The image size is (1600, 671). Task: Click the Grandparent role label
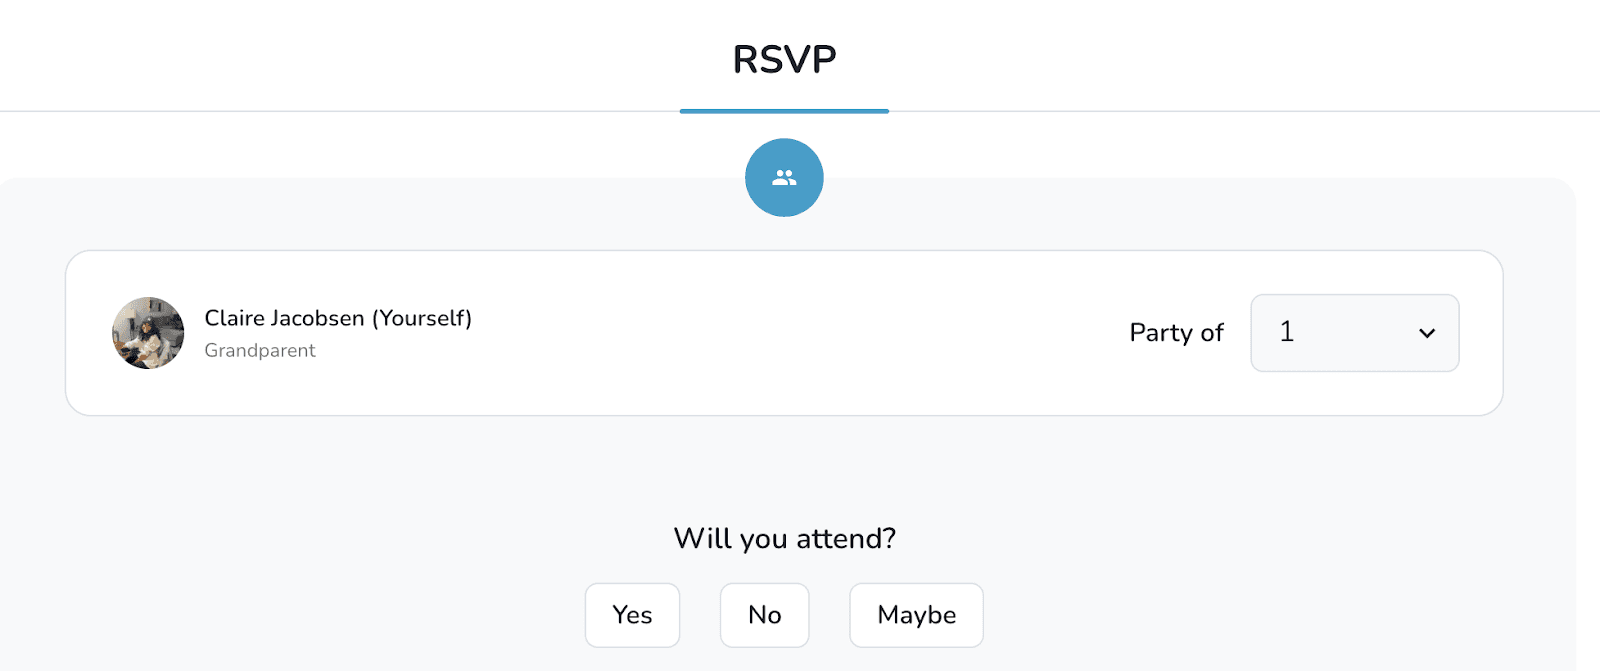[260, 350]
